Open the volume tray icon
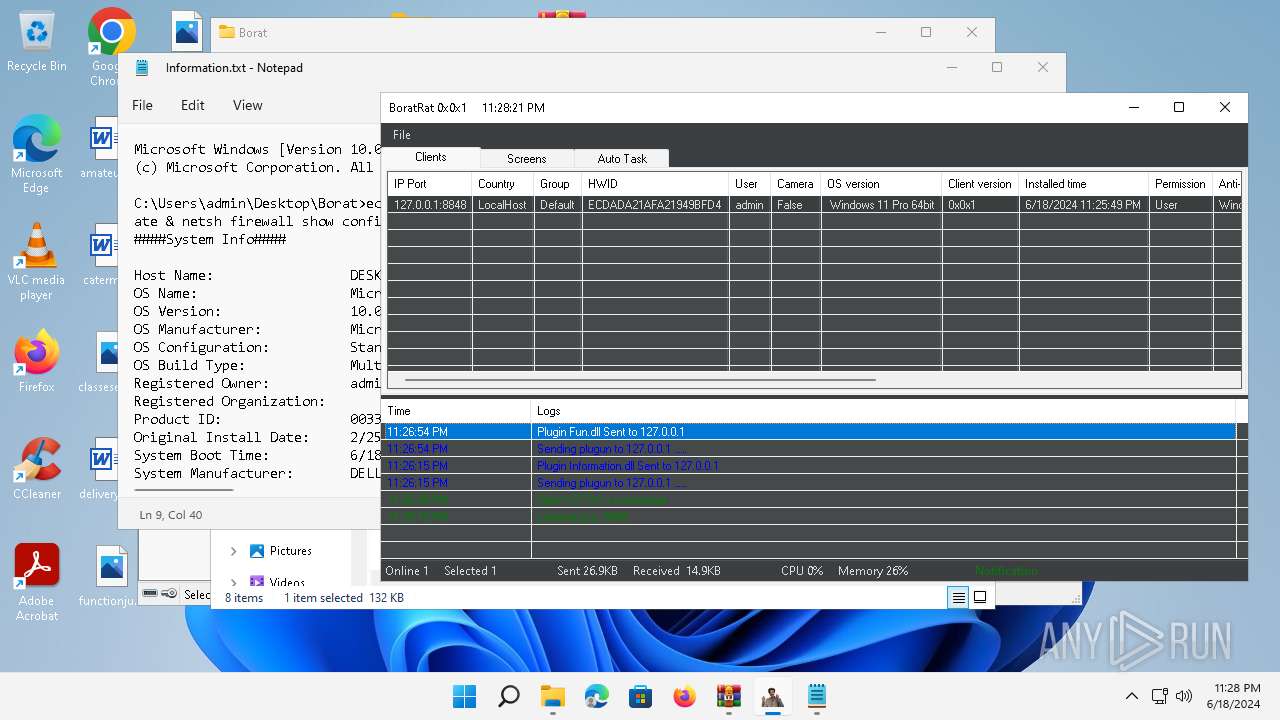 tap(1184, 696)
